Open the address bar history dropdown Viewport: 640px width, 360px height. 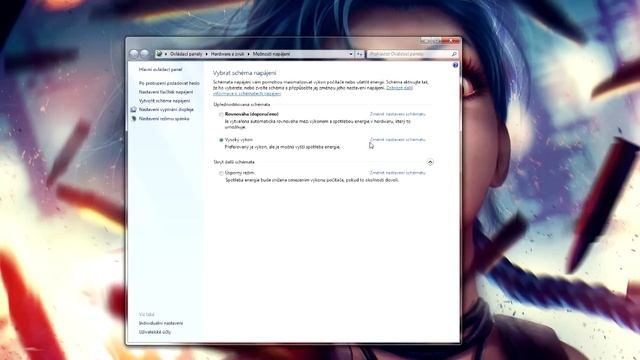(351, 54)
